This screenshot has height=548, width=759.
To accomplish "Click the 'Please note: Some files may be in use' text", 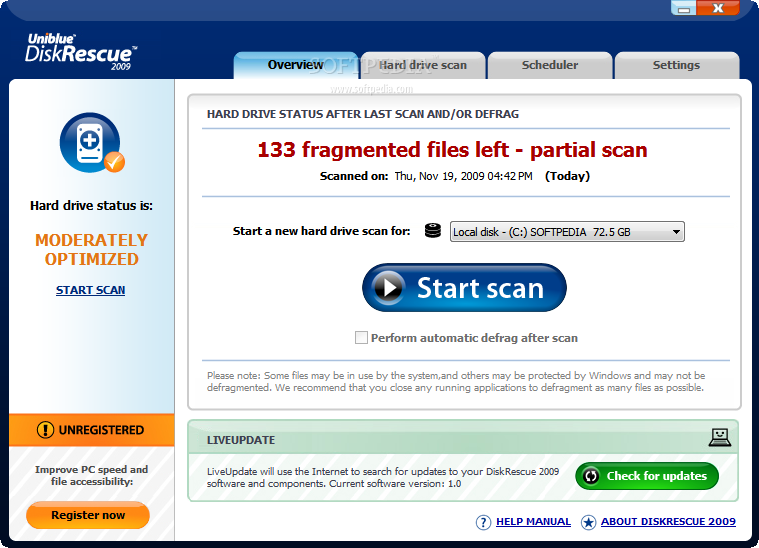I will [x=456, y=381].
